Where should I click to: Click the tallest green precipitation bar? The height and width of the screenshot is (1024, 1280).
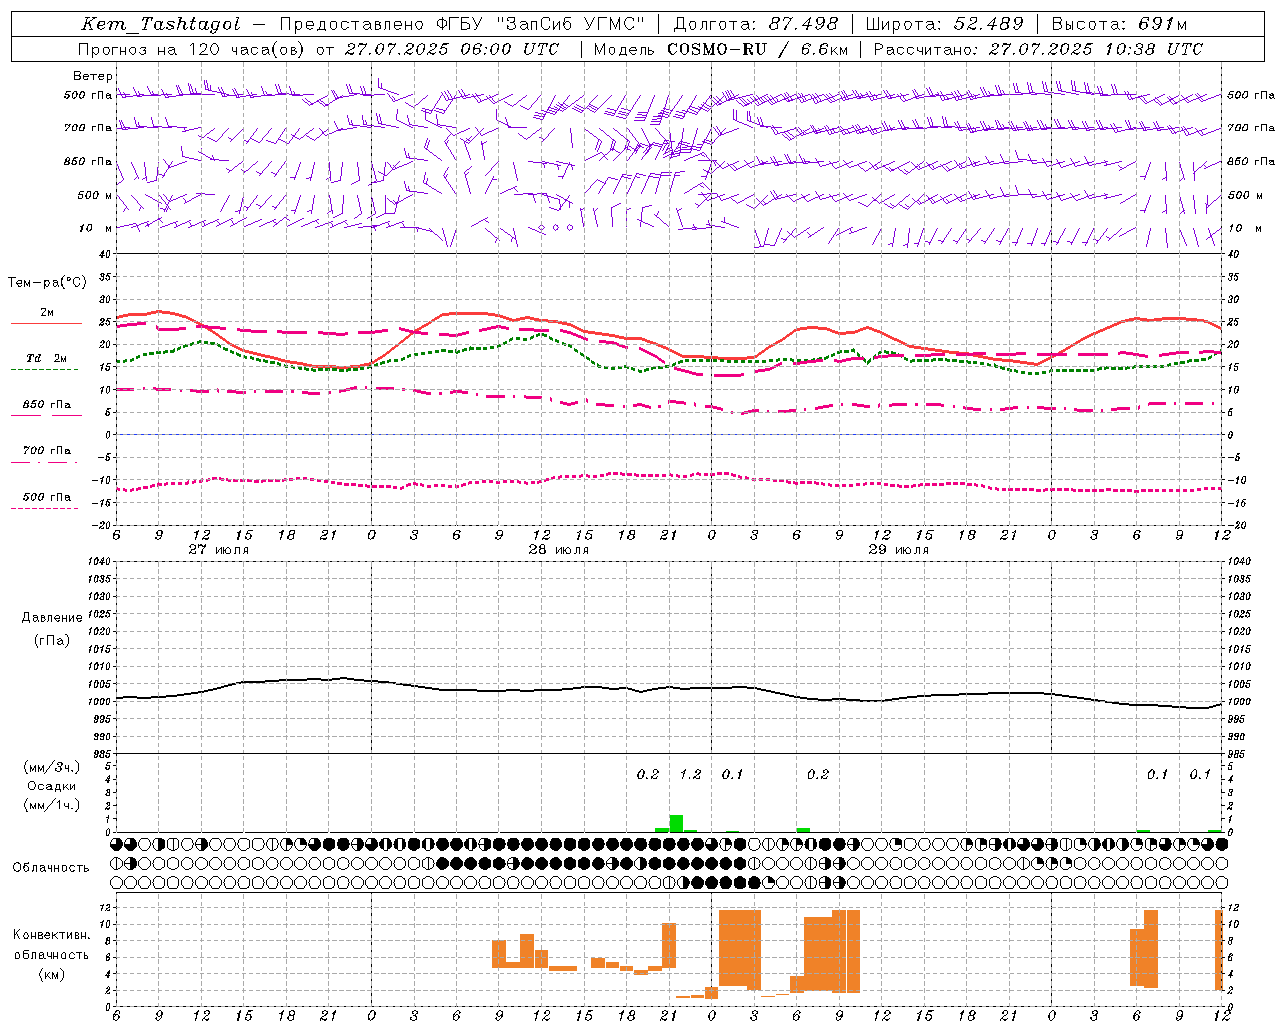pos(676,823)
